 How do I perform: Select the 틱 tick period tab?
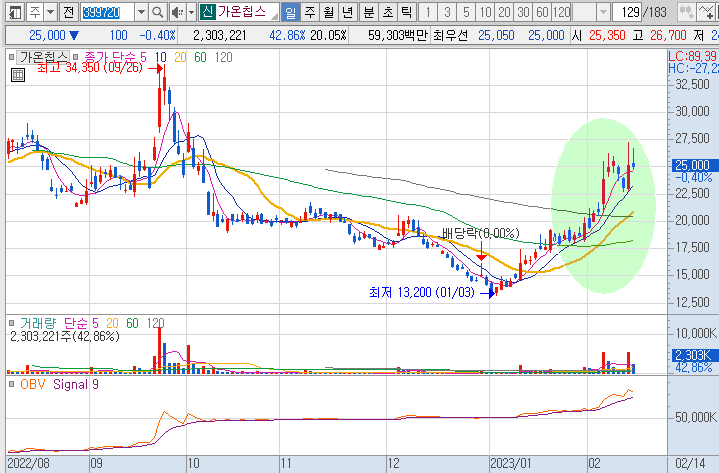tap(407, 12)
